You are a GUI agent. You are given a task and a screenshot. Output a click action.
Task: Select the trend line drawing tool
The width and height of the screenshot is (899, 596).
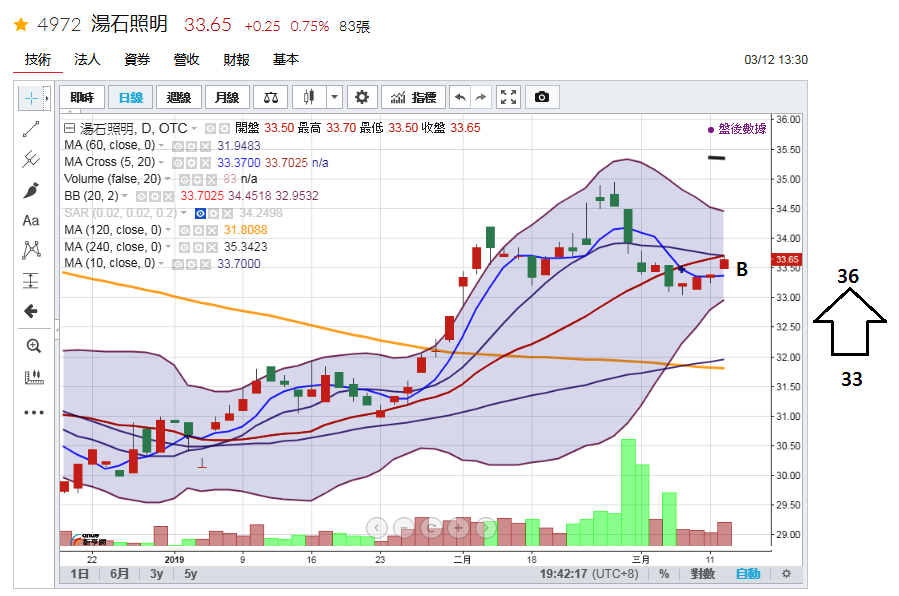(x=31, y=129)
